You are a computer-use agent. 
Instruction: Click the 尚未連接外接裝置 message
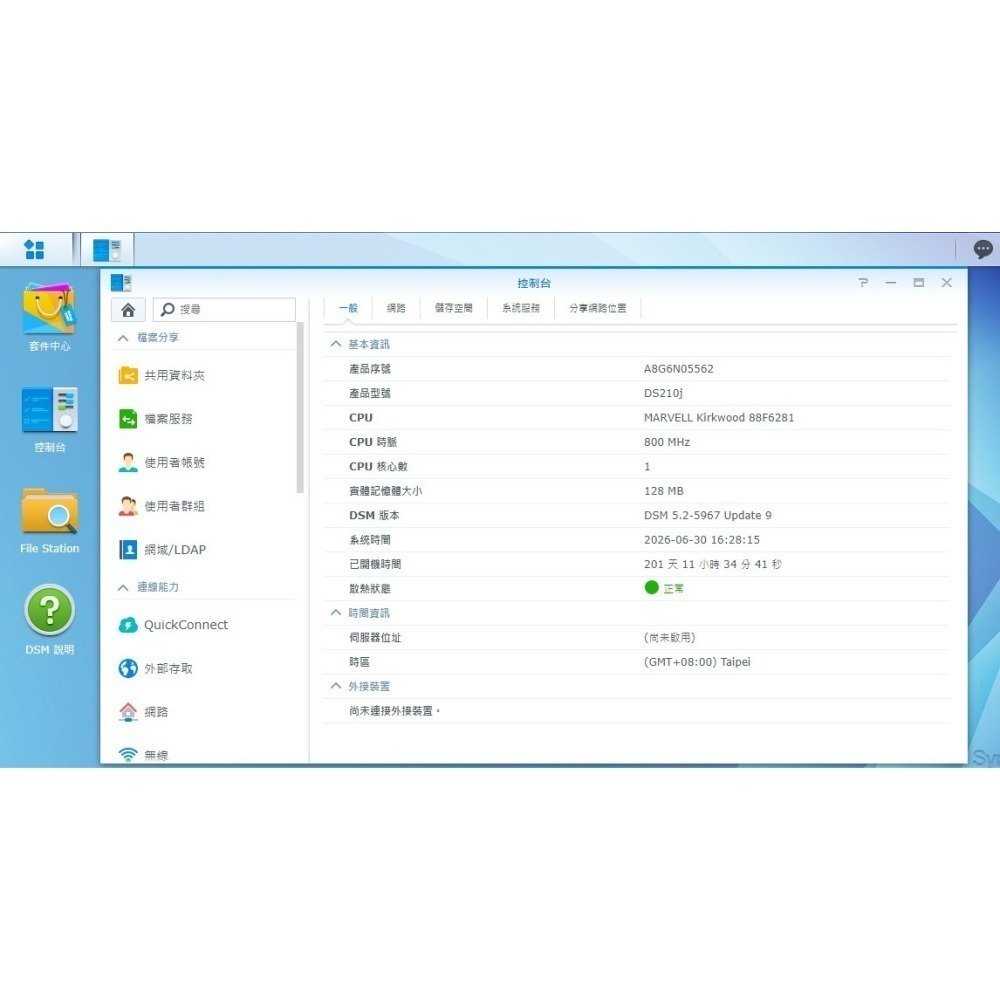click(x=394, y=711)
